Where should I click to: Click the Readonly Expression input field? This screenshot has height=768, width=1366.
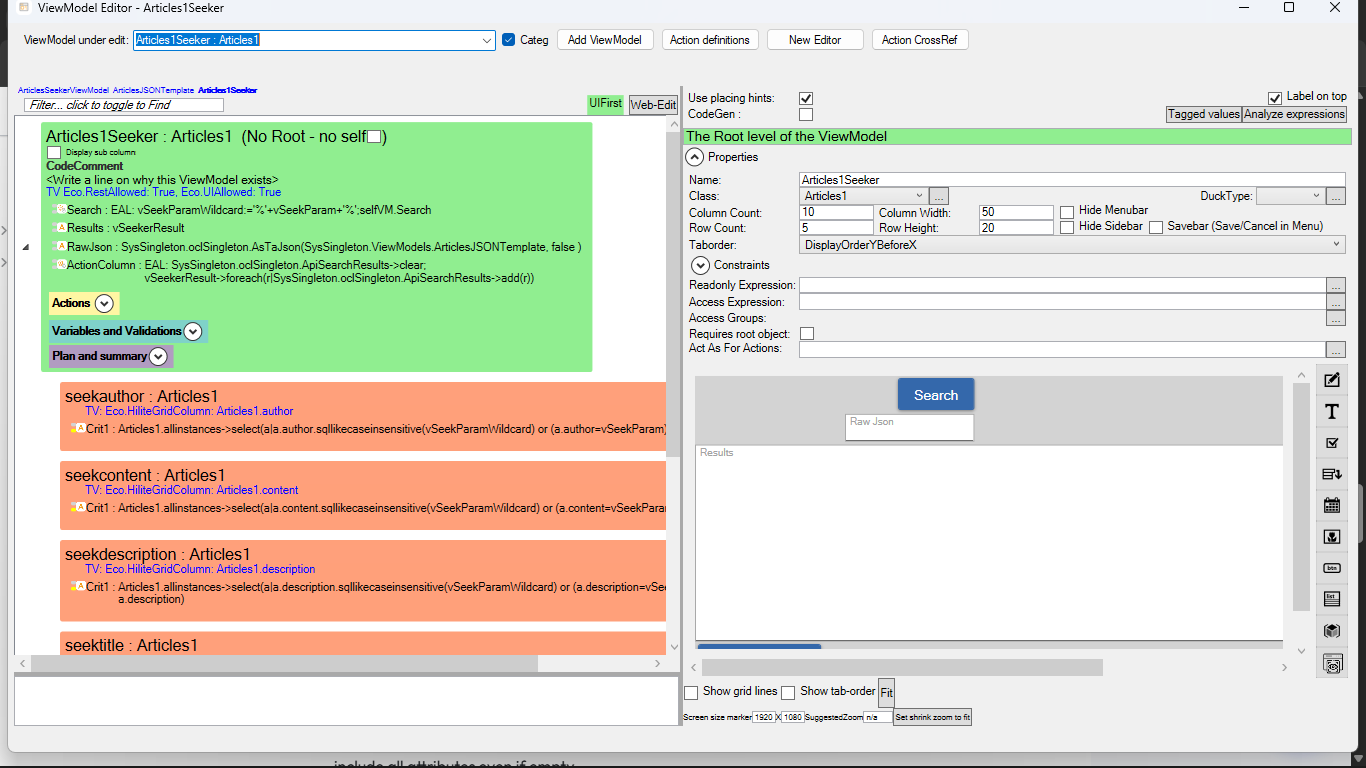[1061, 286]
